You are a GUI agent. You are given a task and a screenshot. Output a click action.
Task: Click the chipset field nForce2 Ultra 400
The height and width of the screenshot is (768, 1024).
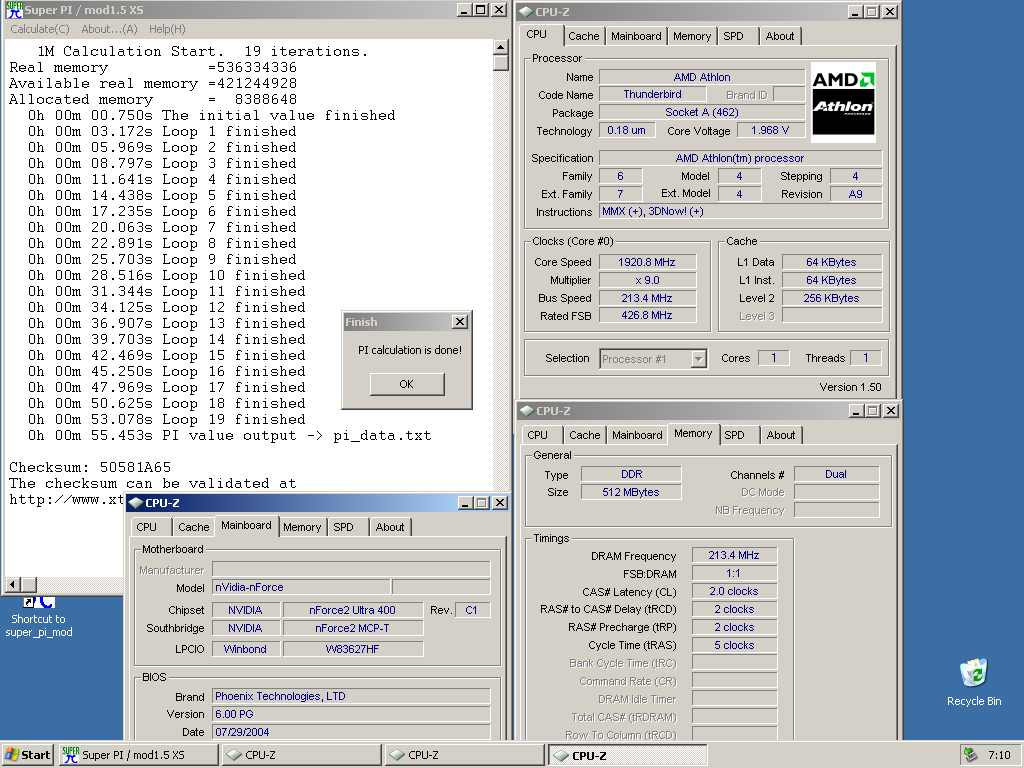click(x=353, y=610)
